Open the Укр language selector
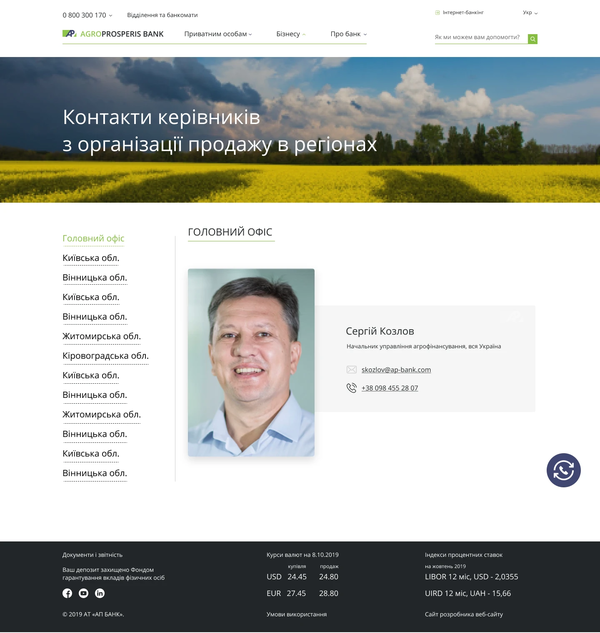This screenshot has height=633, width=600. click(529, 13)
